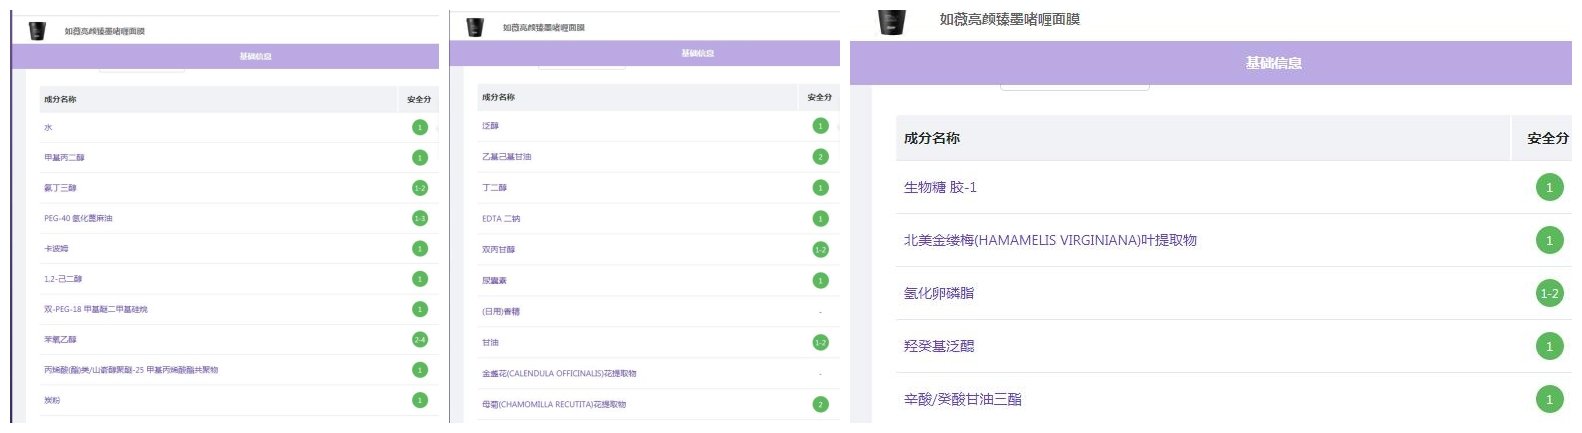Click the 1-2 safety badge for 氢化卵磷脂

click(x=1549, y=293)
